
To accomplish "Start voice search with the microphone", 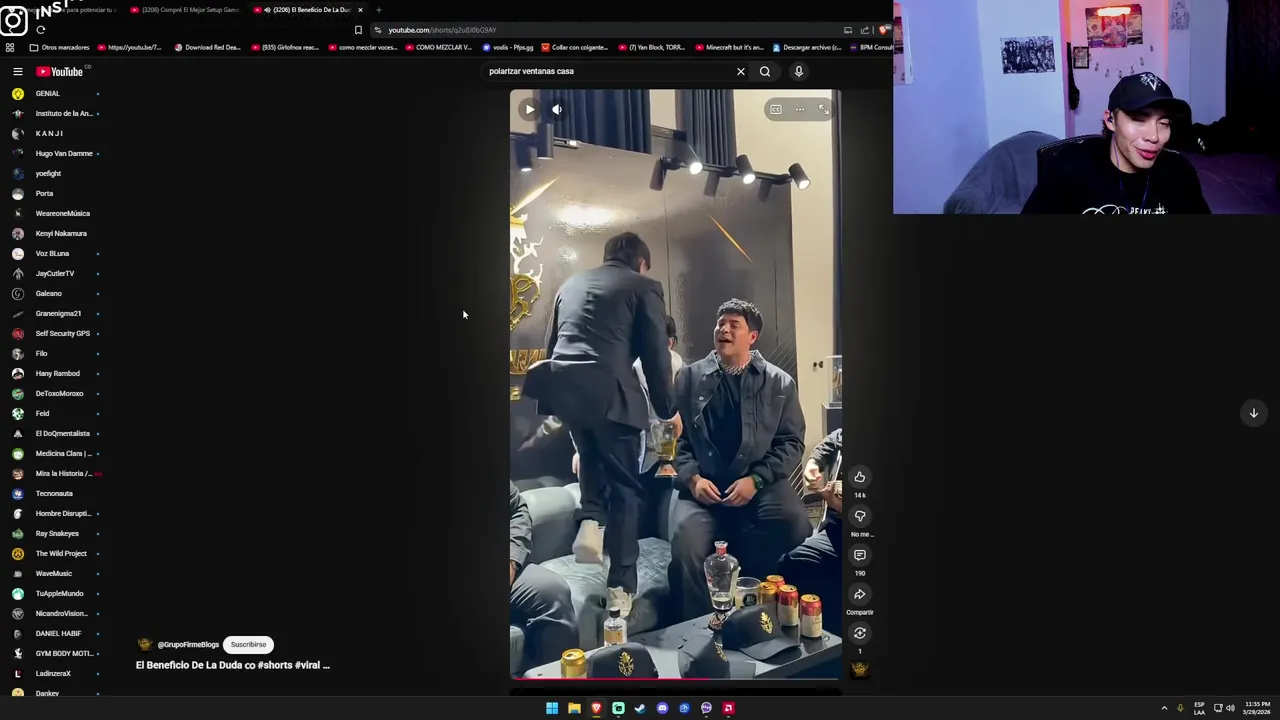I will [798, 71].
